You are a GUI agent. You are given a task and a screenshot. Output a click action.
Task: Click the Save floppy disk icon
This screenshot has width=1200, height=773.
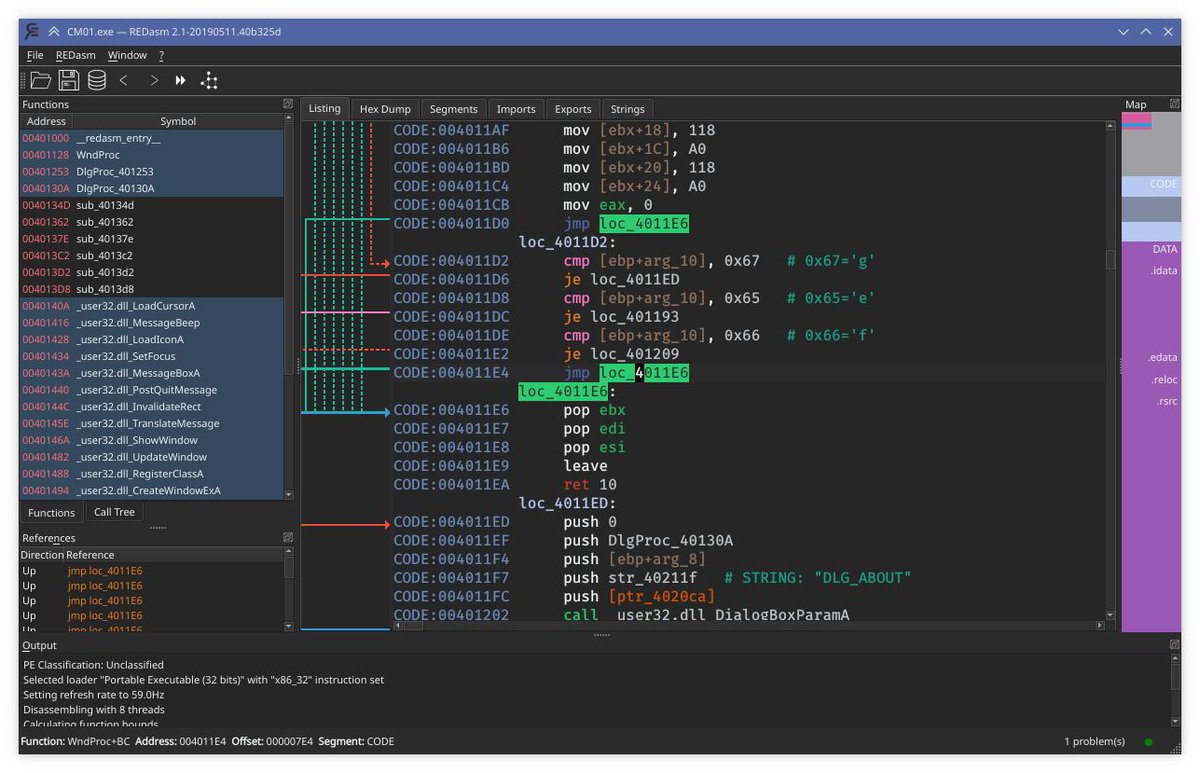tap(68, 80)
